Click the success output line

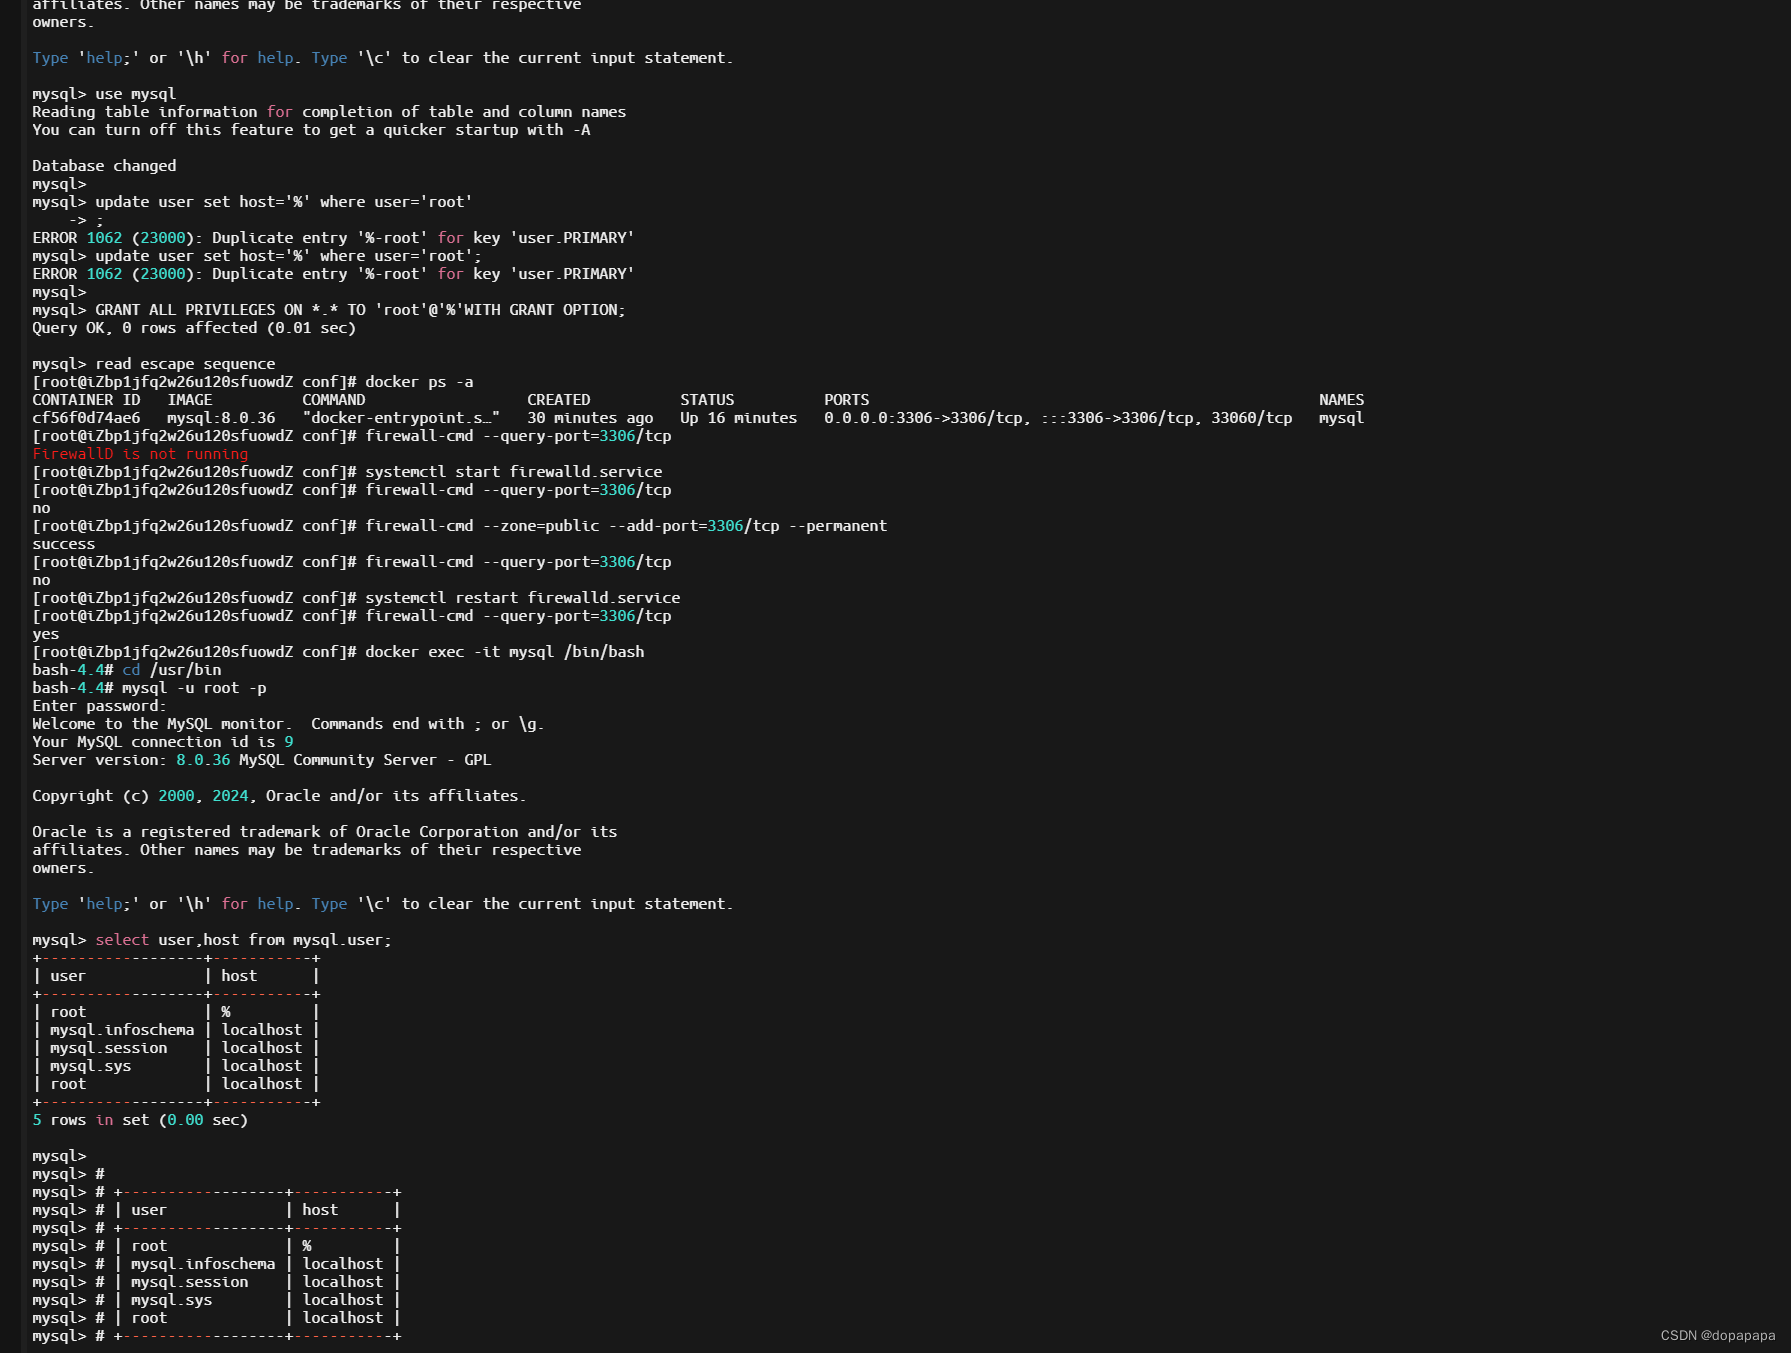click(62, 543)
